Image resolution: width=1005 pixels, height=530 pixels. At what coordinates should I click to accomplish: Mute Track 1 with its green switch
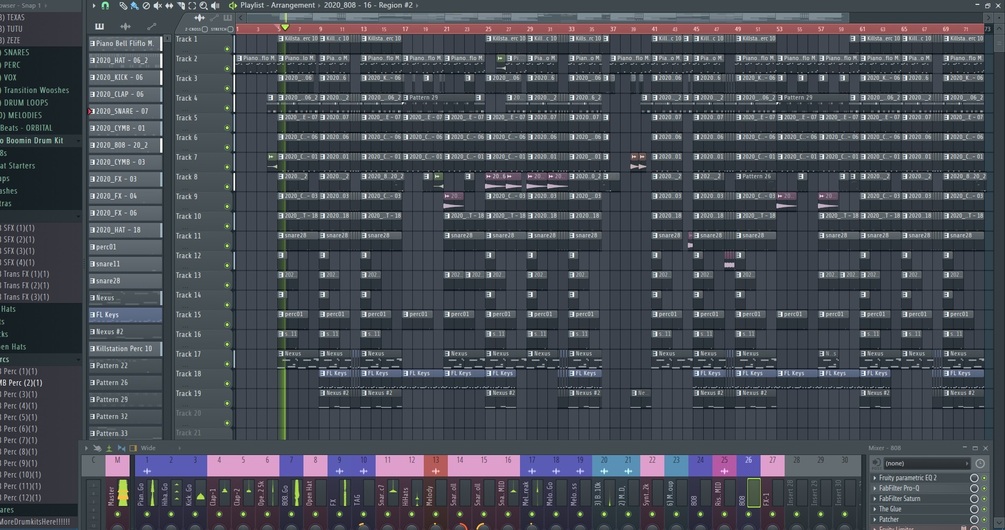click(x=227, y=49)
